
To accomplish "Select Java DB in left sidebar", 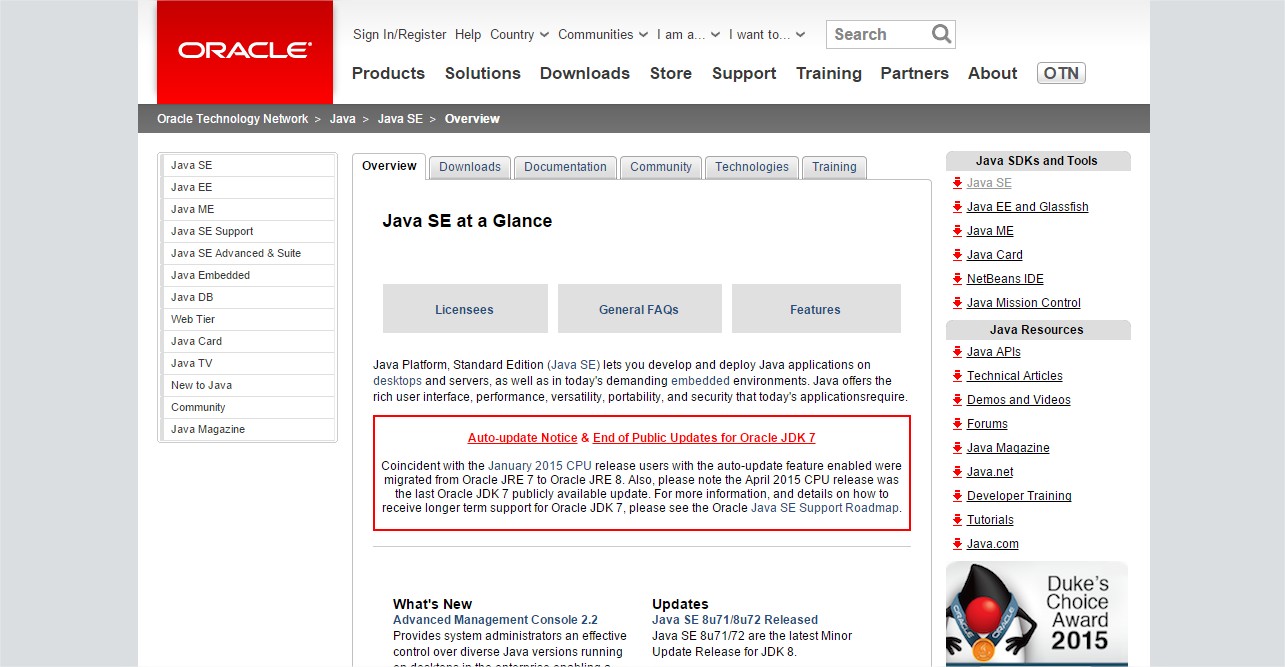I will click(249, 297).
